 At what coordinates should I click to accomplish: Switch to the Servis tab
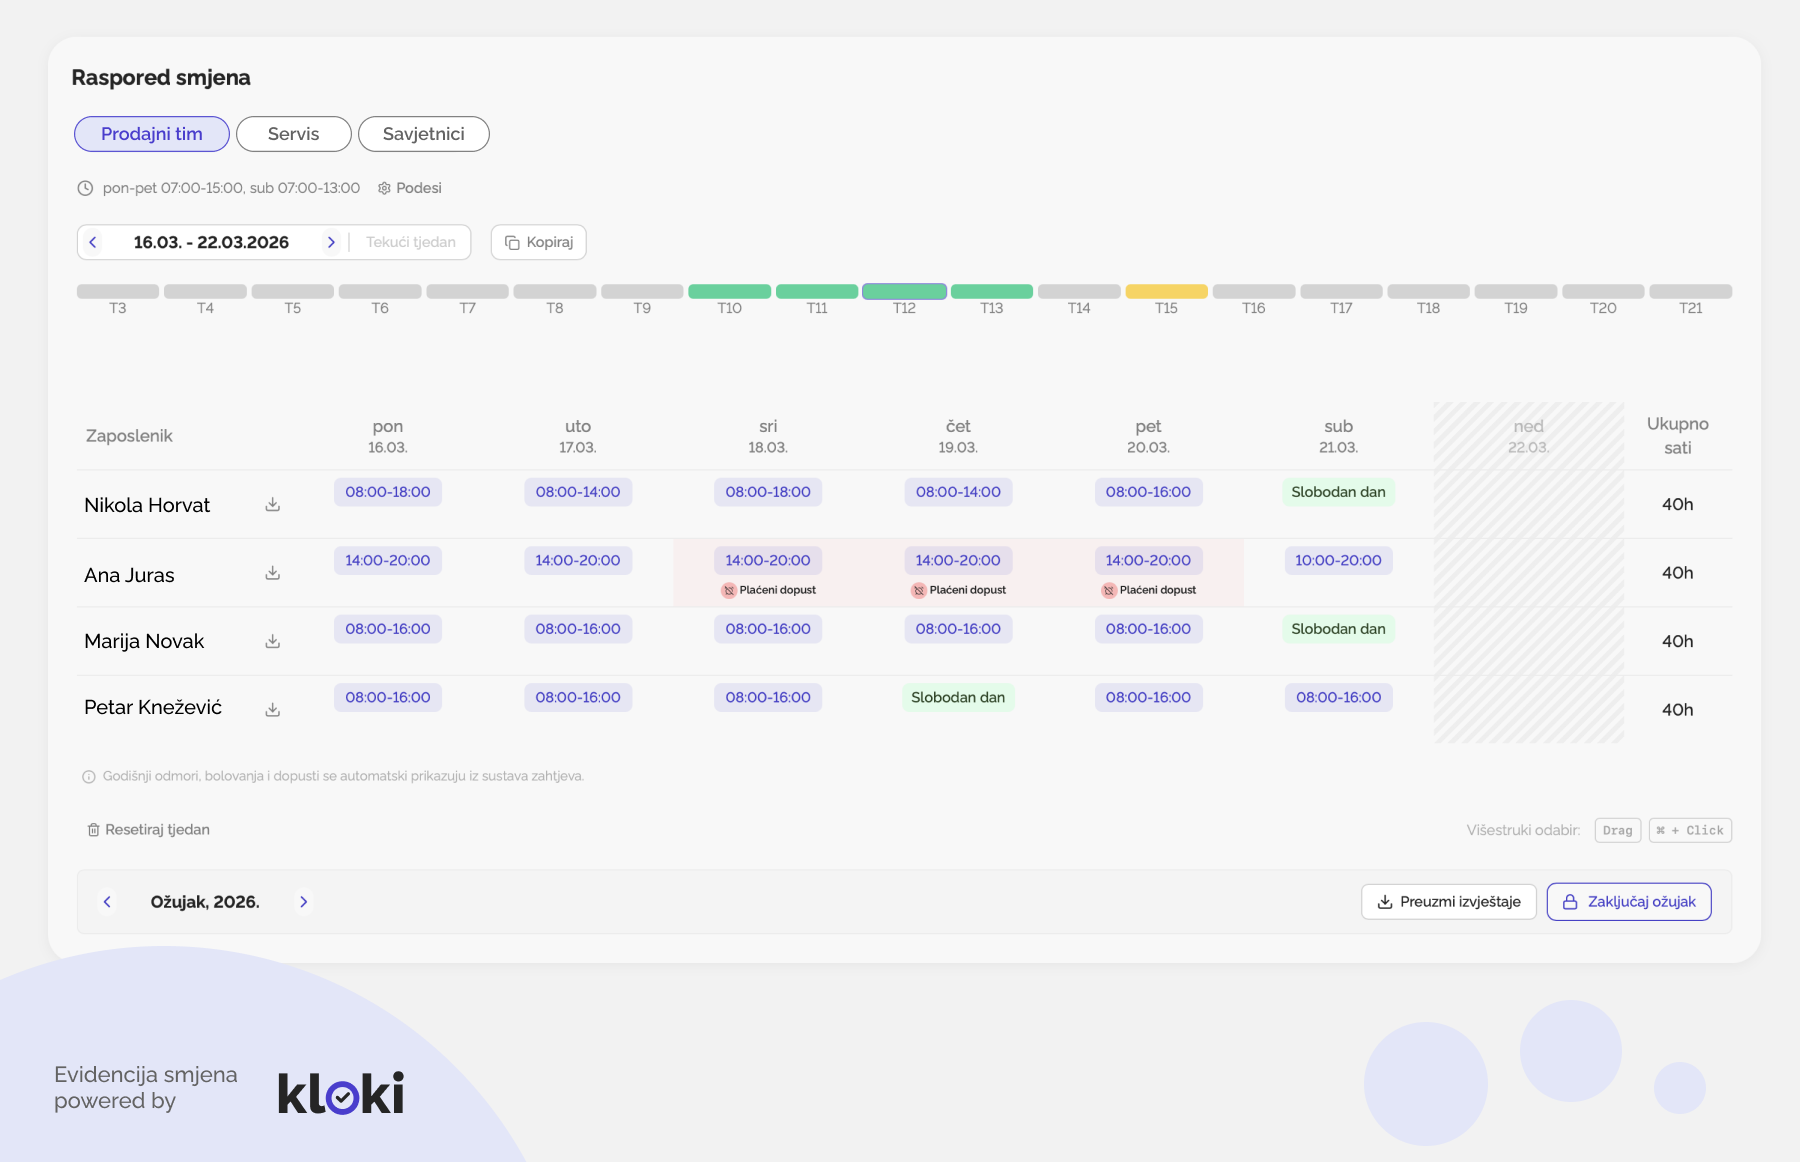pos(293,134)
